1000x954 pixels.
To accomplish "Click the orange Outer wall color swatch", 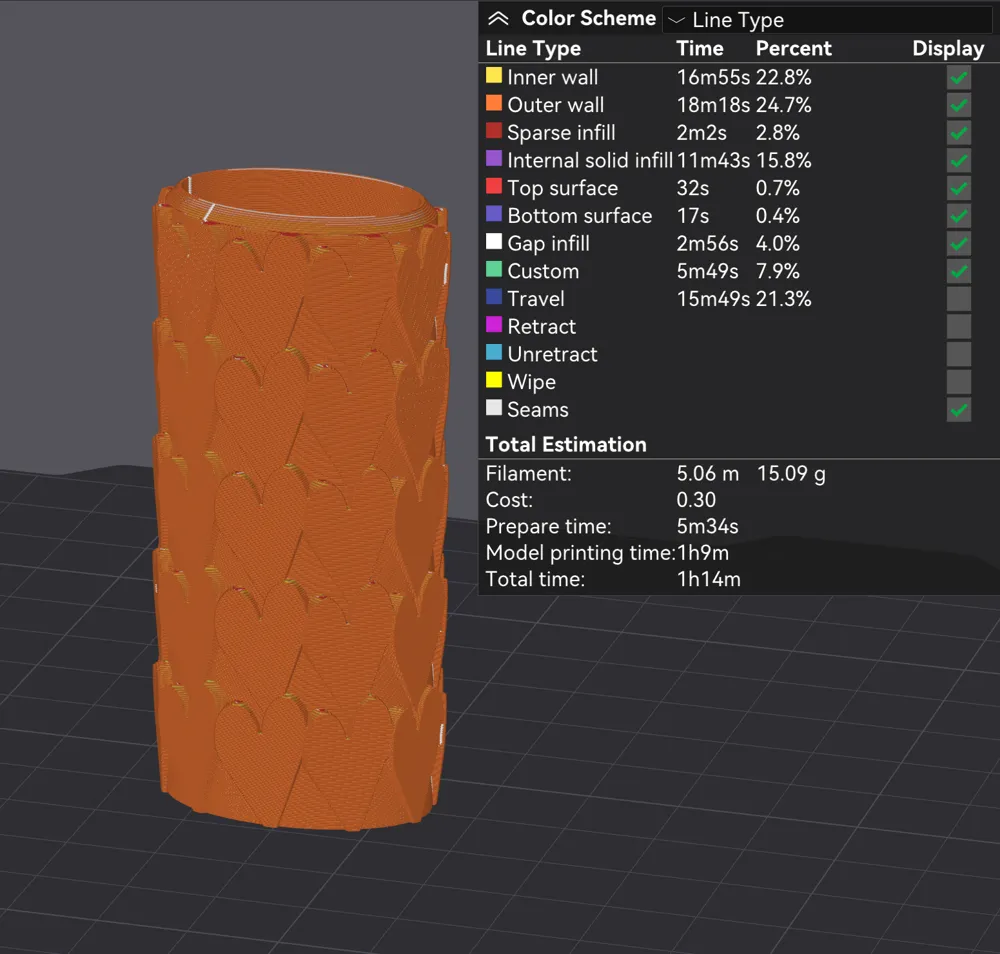I will [x=494, y=103].
